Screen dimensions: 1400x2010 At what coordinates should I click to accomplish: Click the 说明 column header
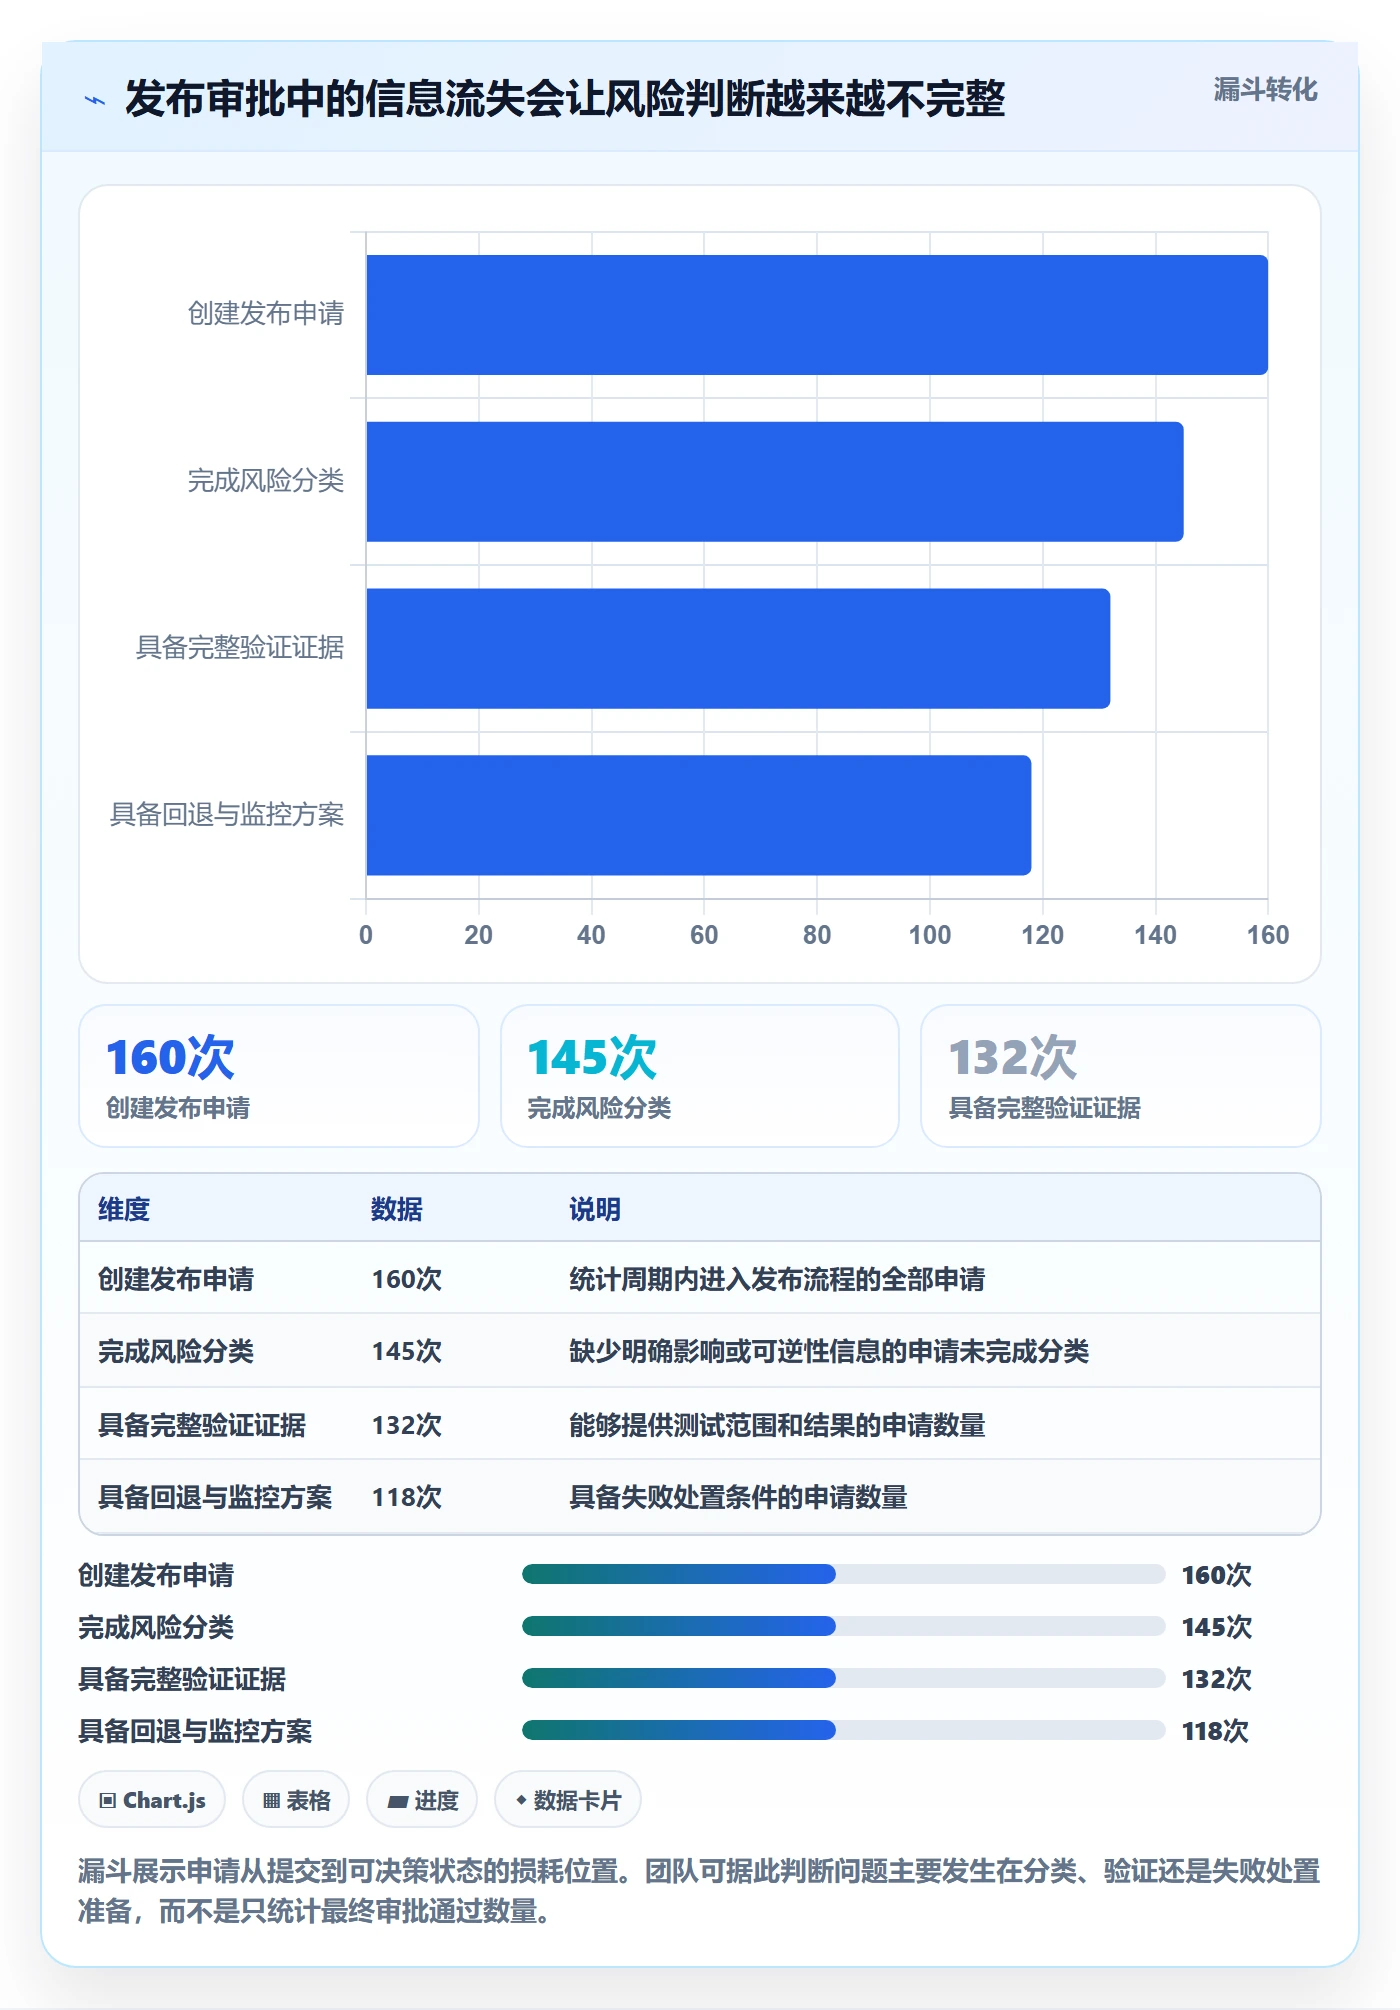point(595,1209)
